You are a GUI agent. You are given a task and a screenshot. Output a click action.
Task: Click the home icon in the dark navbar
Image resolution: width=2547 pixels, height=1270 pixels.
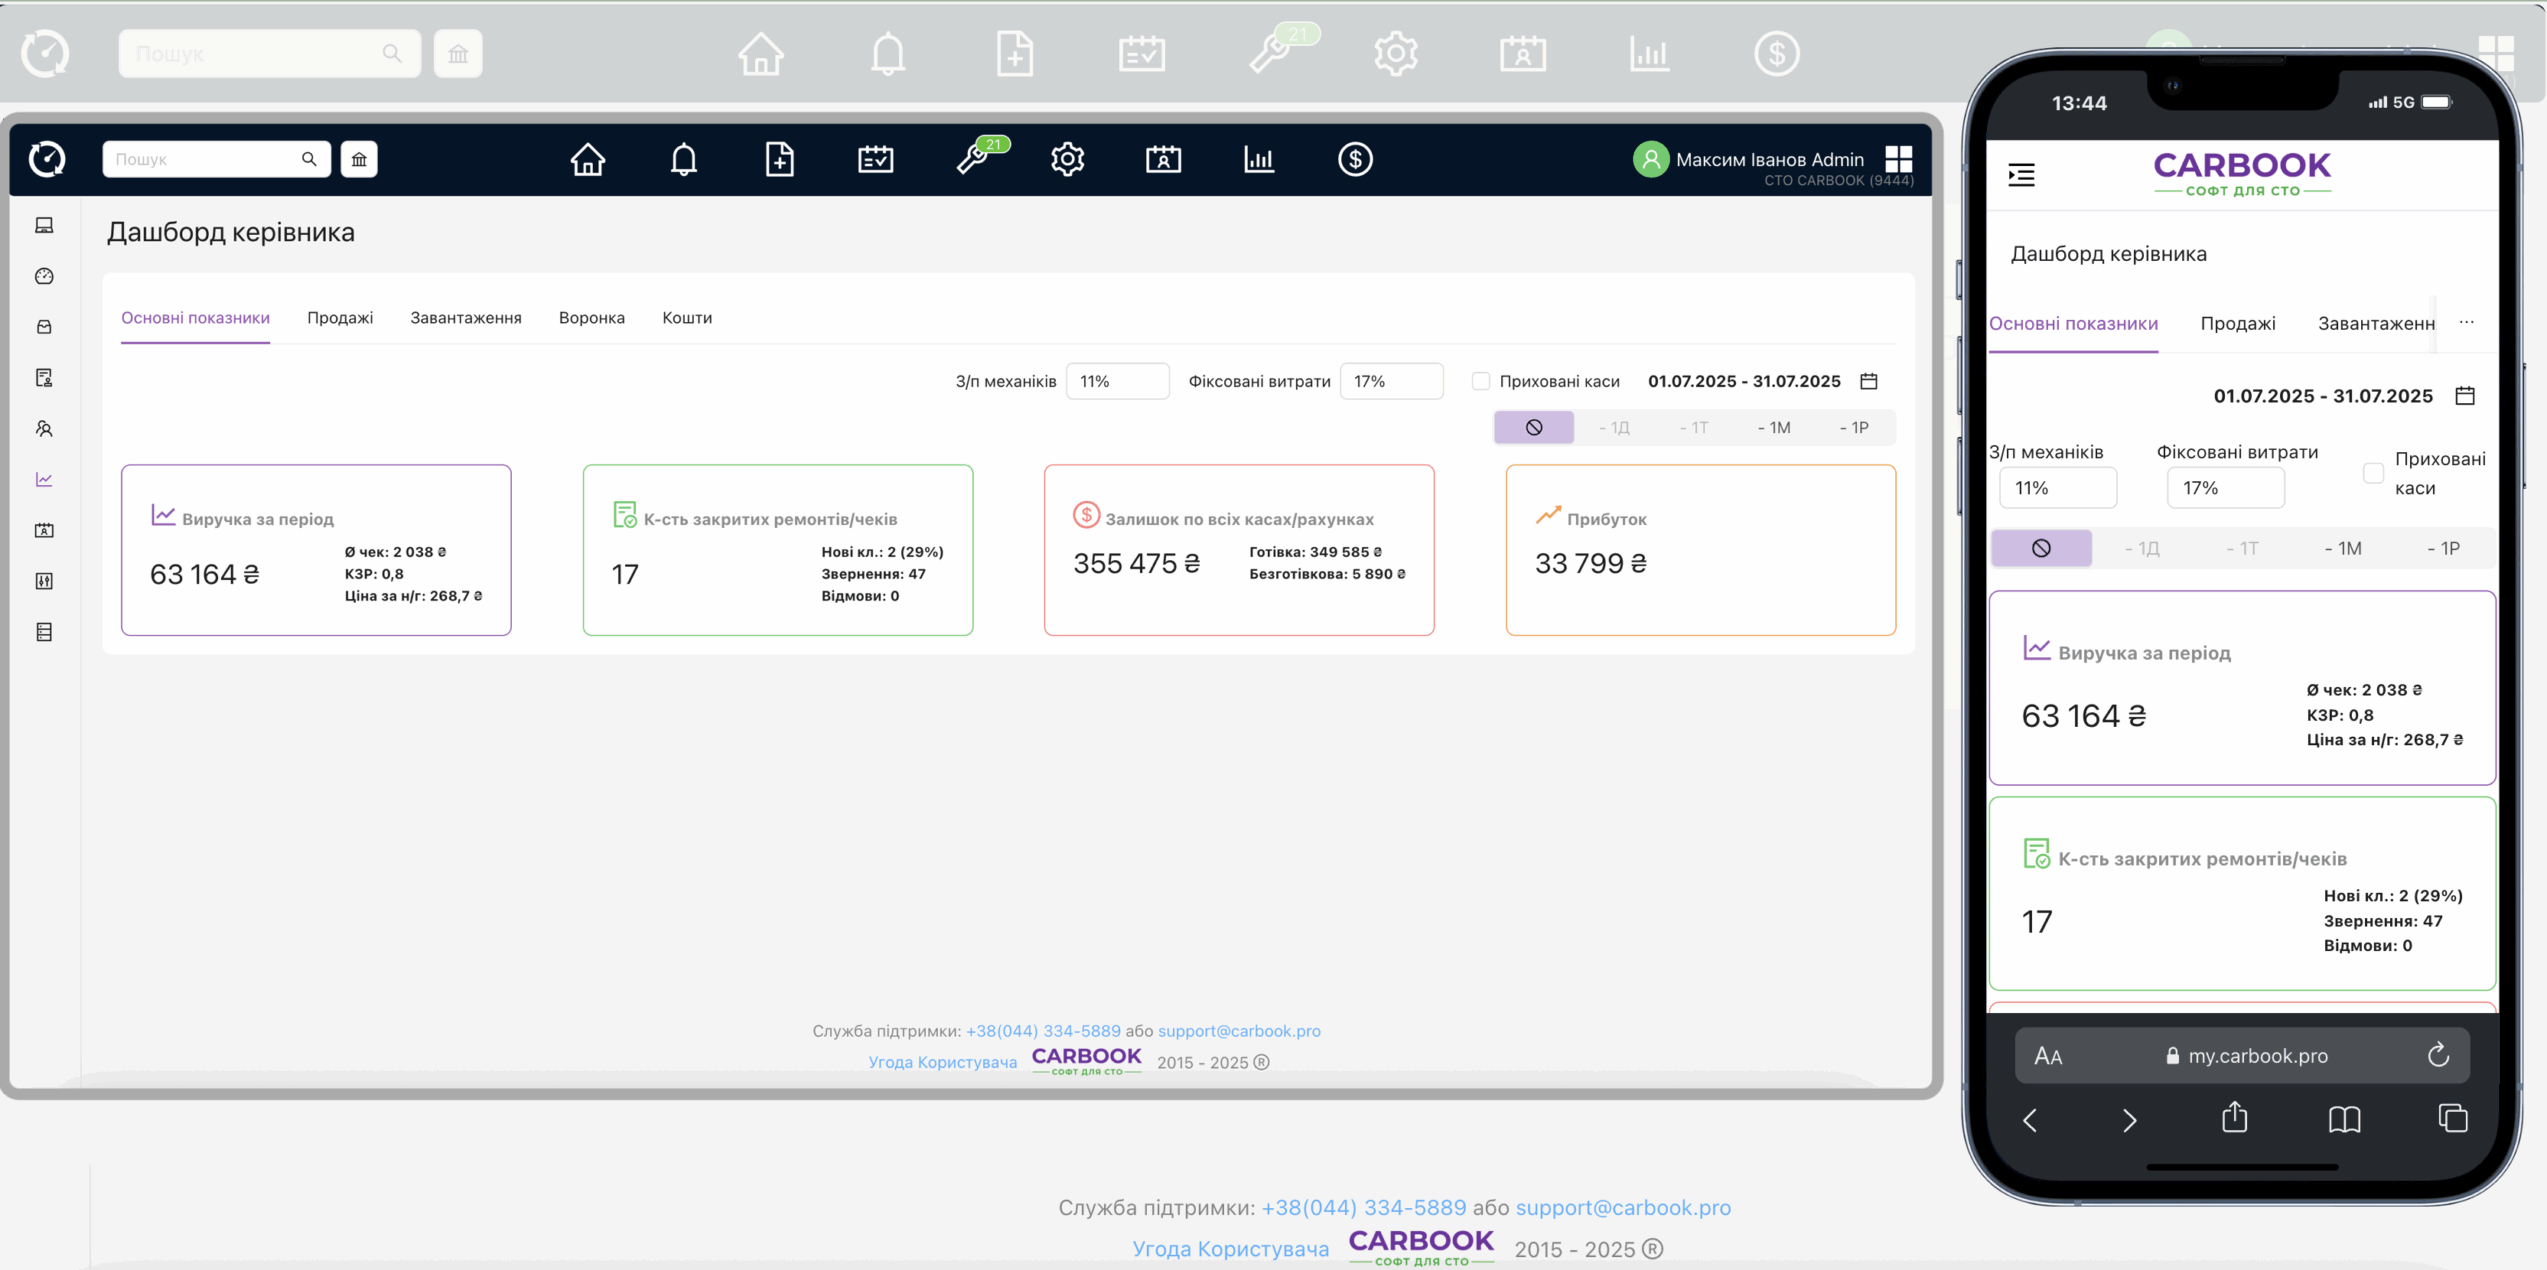click(588, 159)
